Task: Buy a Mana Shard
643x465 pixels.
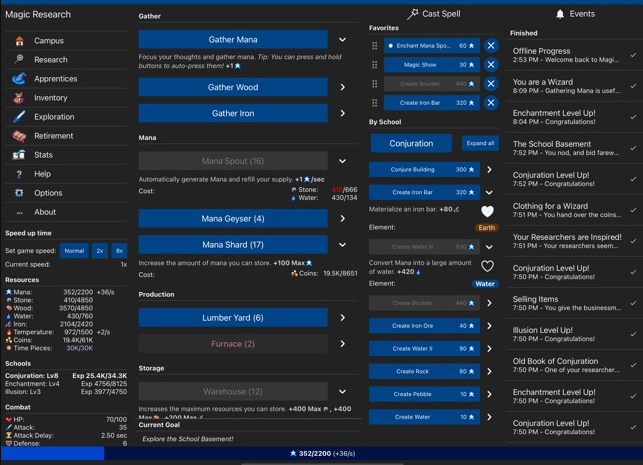Action: click(233, 245)
